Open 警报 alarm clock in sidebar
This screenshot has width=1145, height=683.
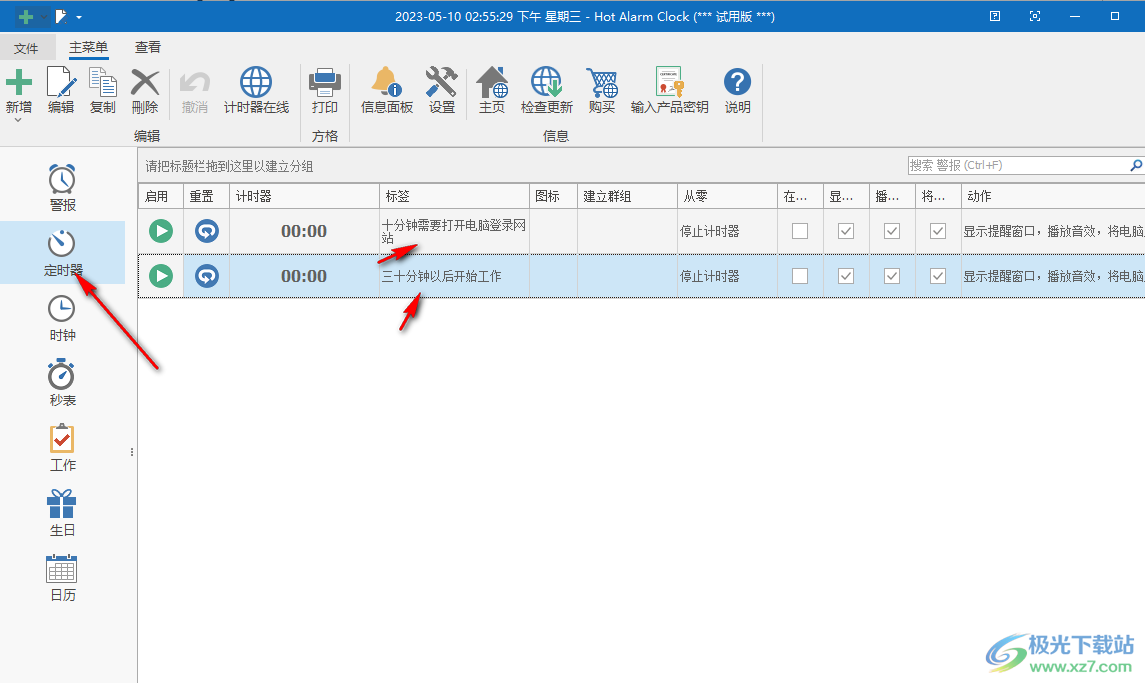click(x=62, y=180)
